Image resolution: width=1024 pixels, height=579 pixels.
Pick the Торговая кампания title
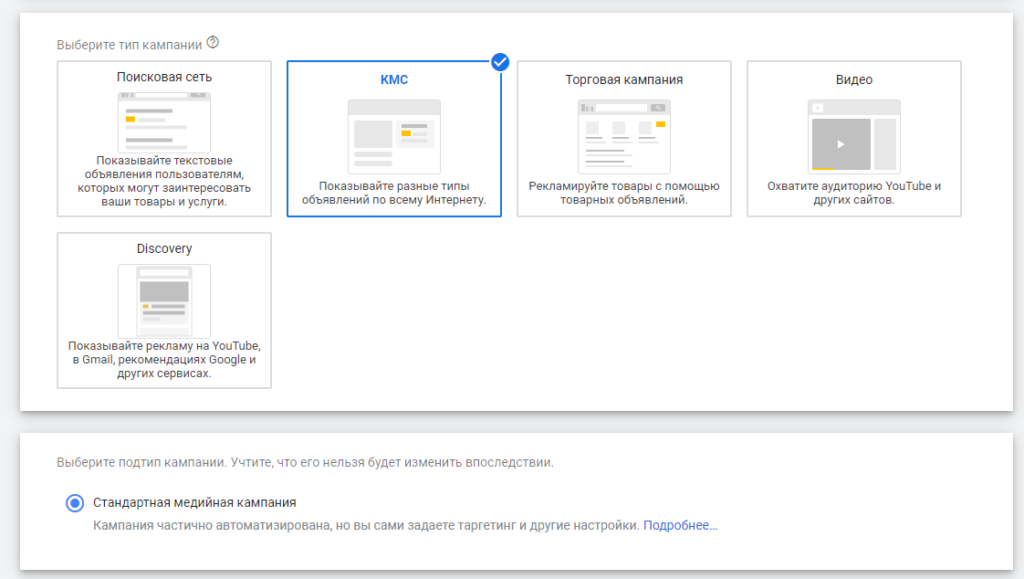pyautogui.click(x=624, y=79)
